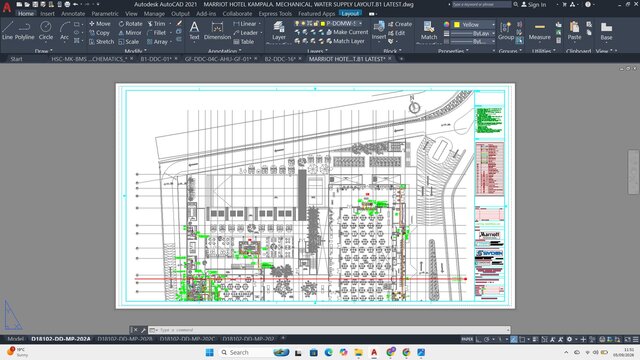Click Match Properties tool

tap(429, 31)
